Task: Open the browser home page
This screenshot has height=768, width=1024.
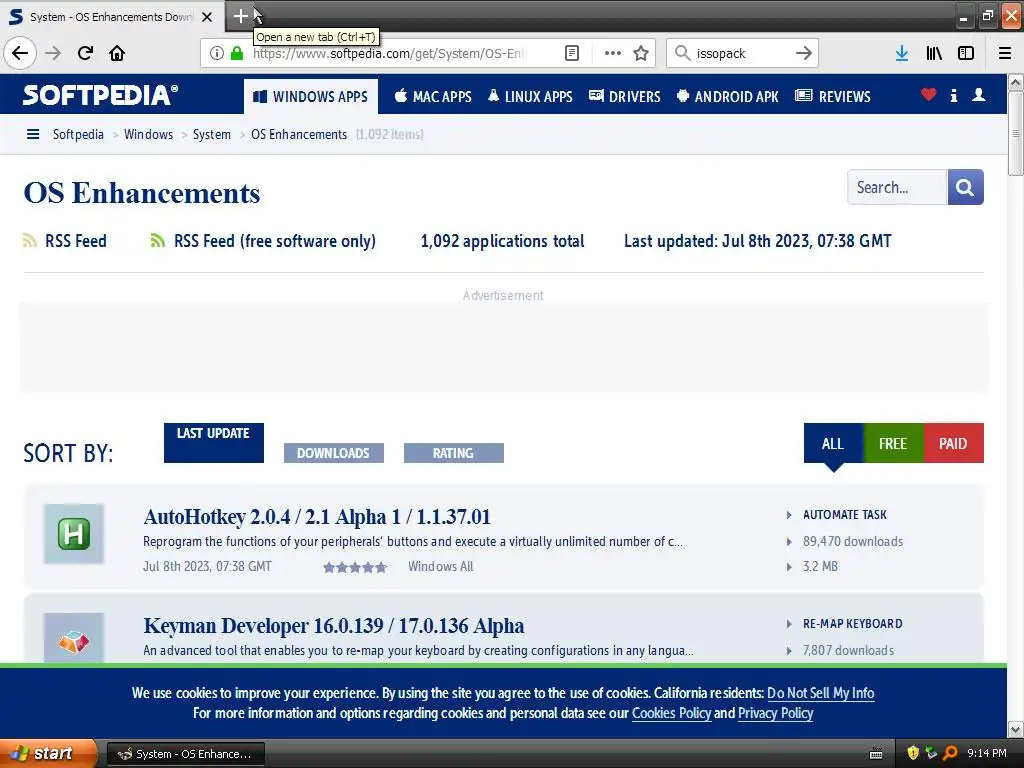Action: [117, 53]
